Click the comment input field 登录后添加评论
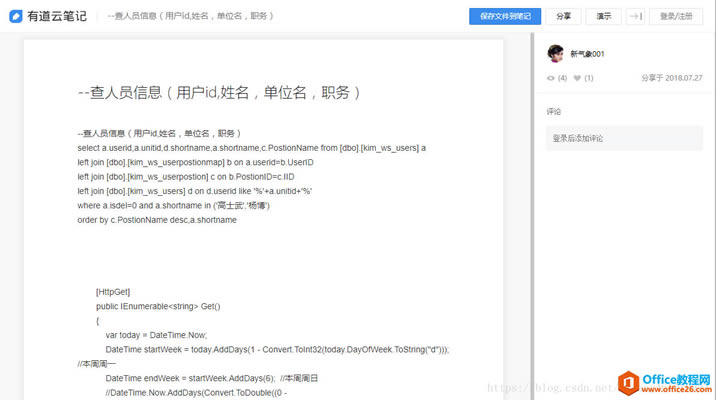716x400 pixels. point(624,138)
